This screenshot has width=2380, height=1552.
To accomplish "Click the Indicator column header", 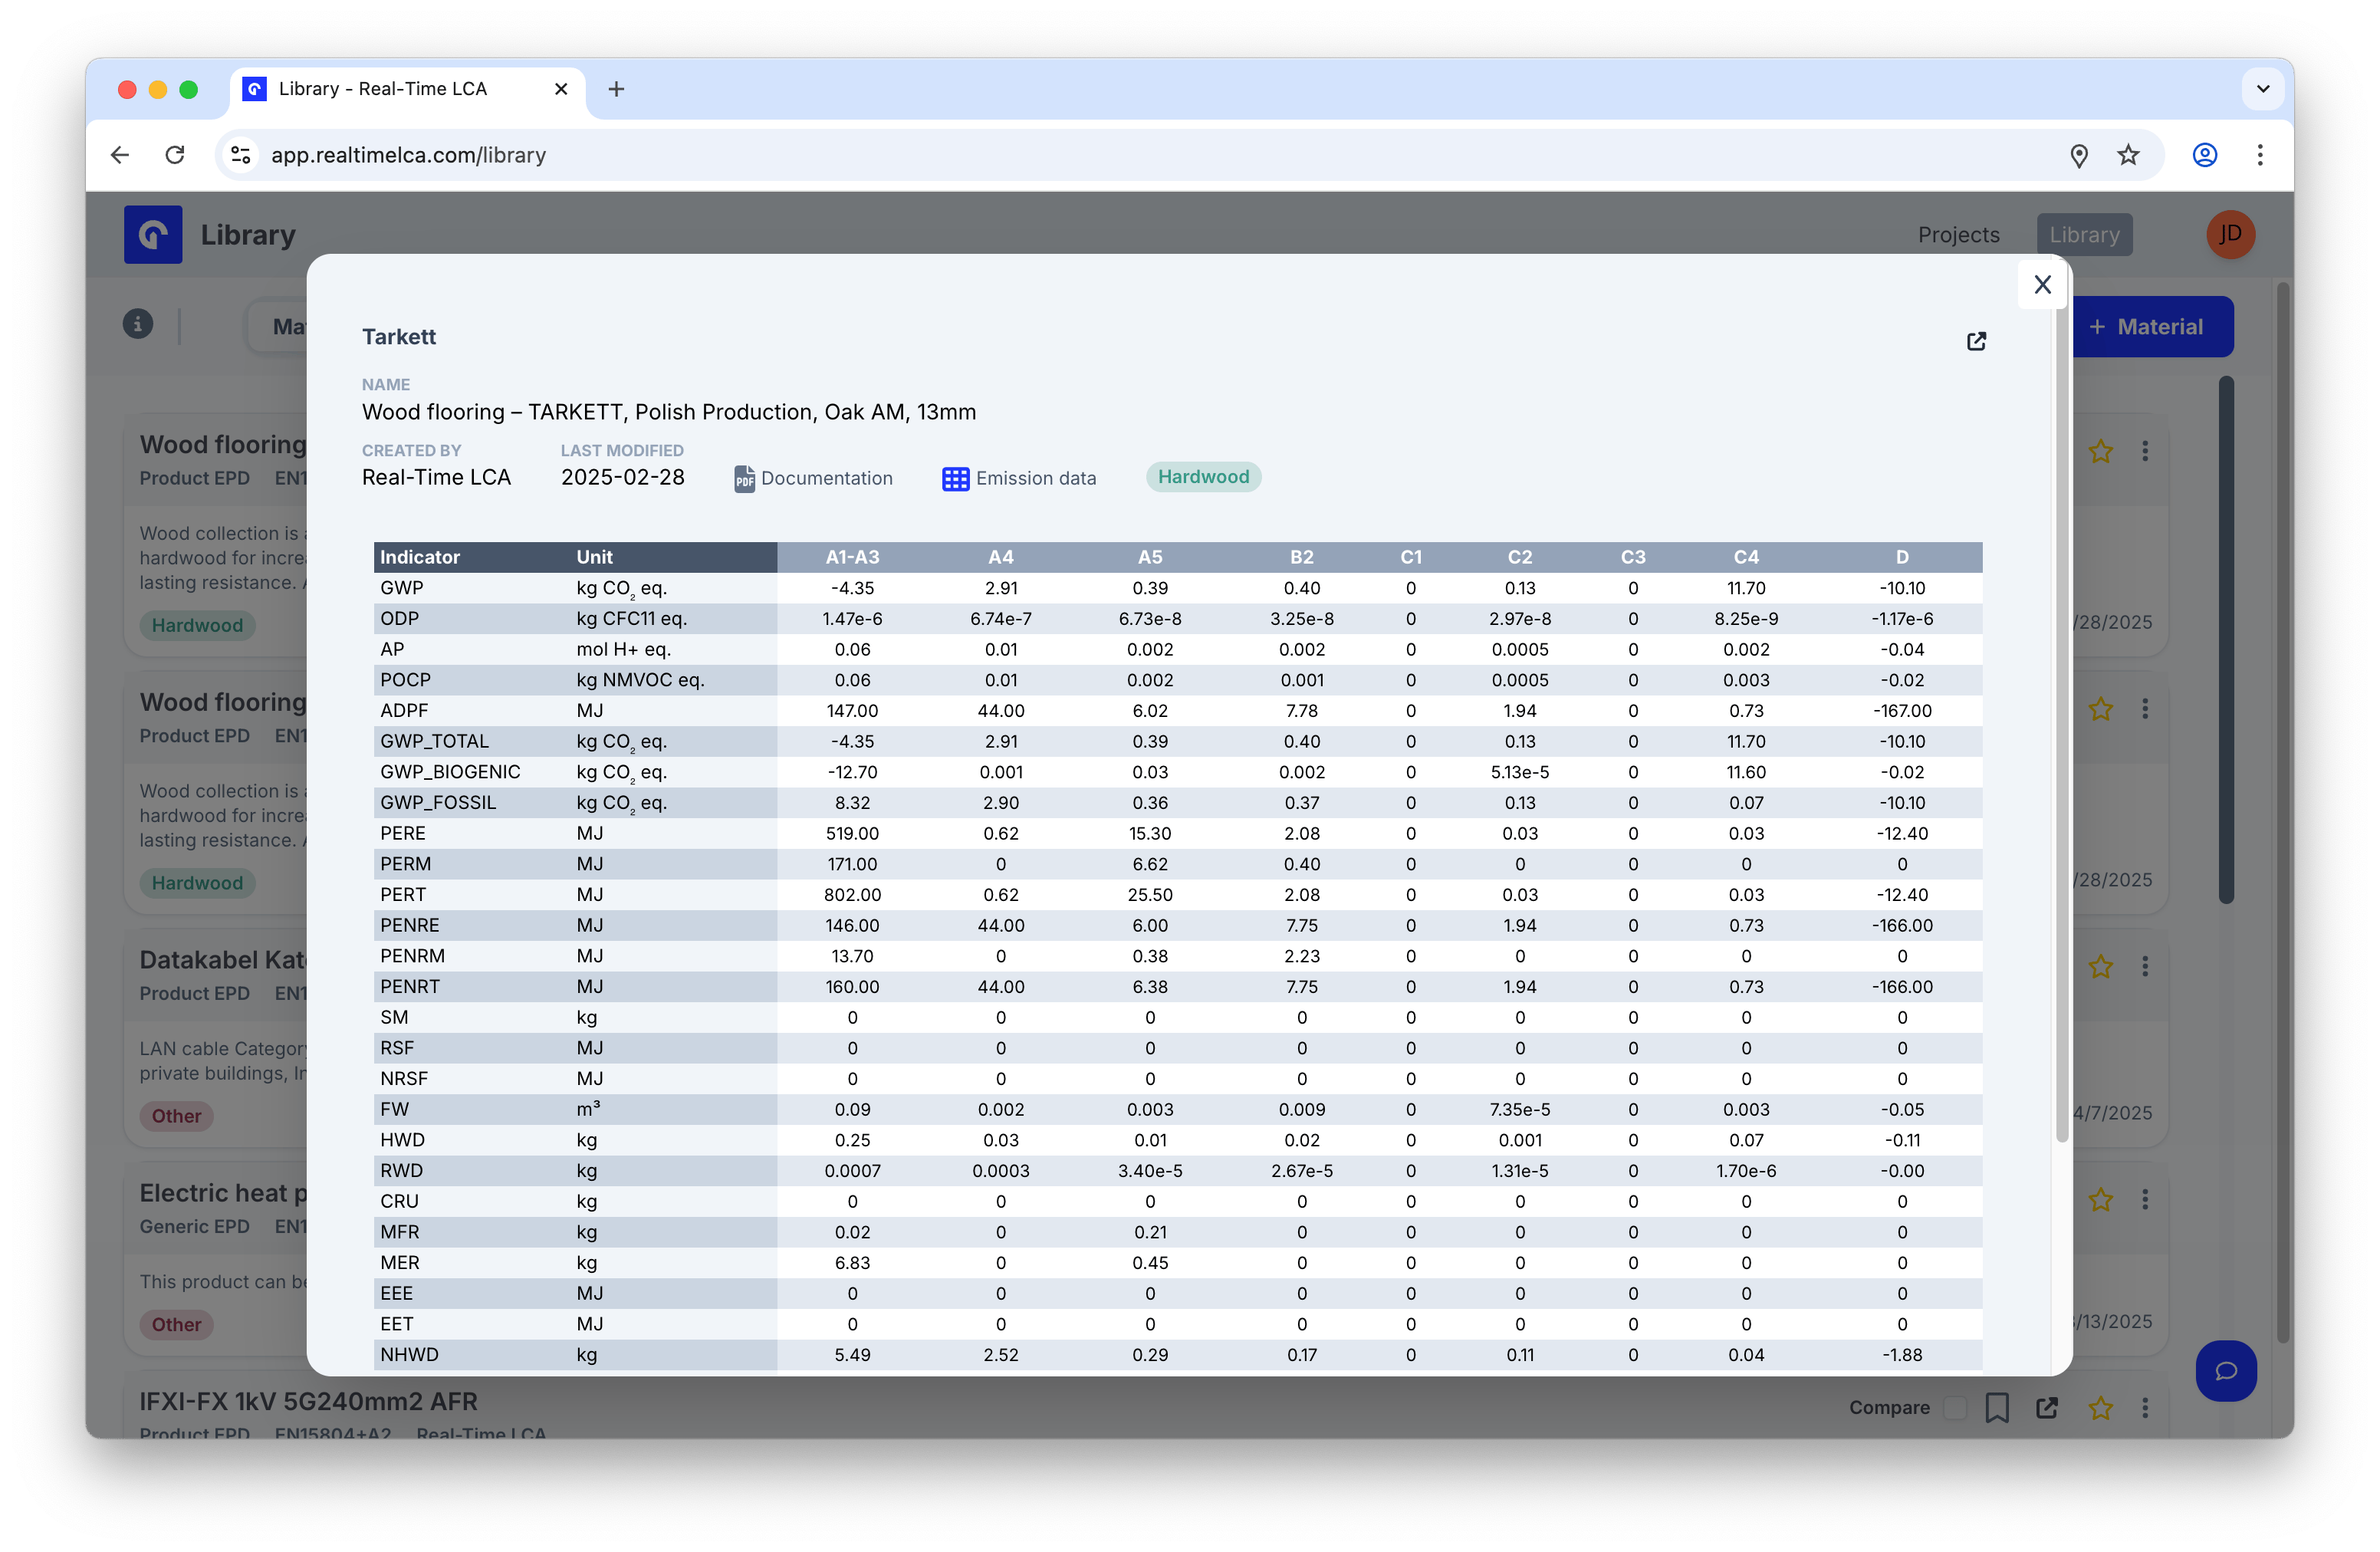I will [420, 557].
